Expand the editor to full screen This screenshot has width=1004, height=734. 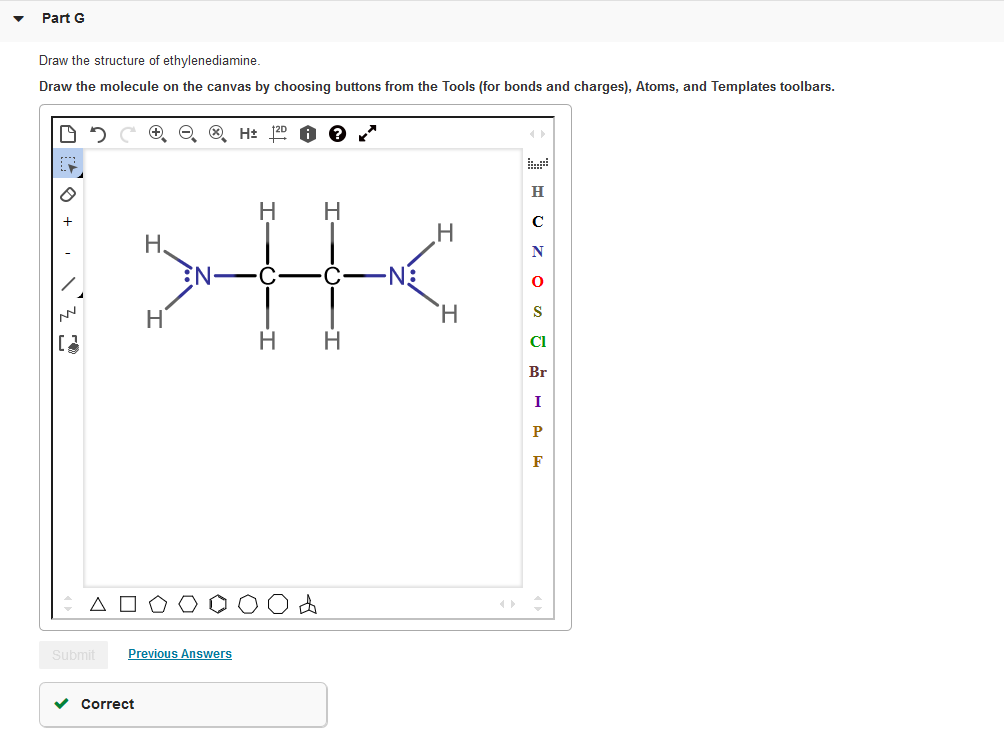click(367, 132)
